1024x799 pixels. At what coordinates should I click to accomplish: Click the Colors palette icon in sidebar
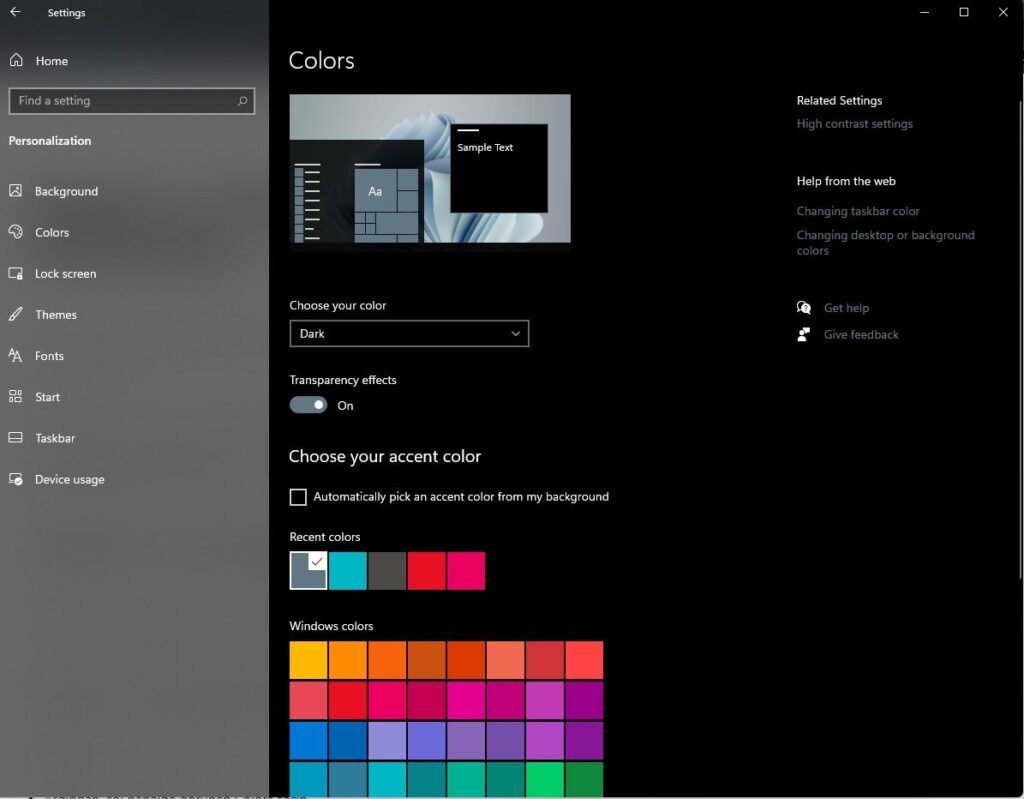(x=16, y=232)
